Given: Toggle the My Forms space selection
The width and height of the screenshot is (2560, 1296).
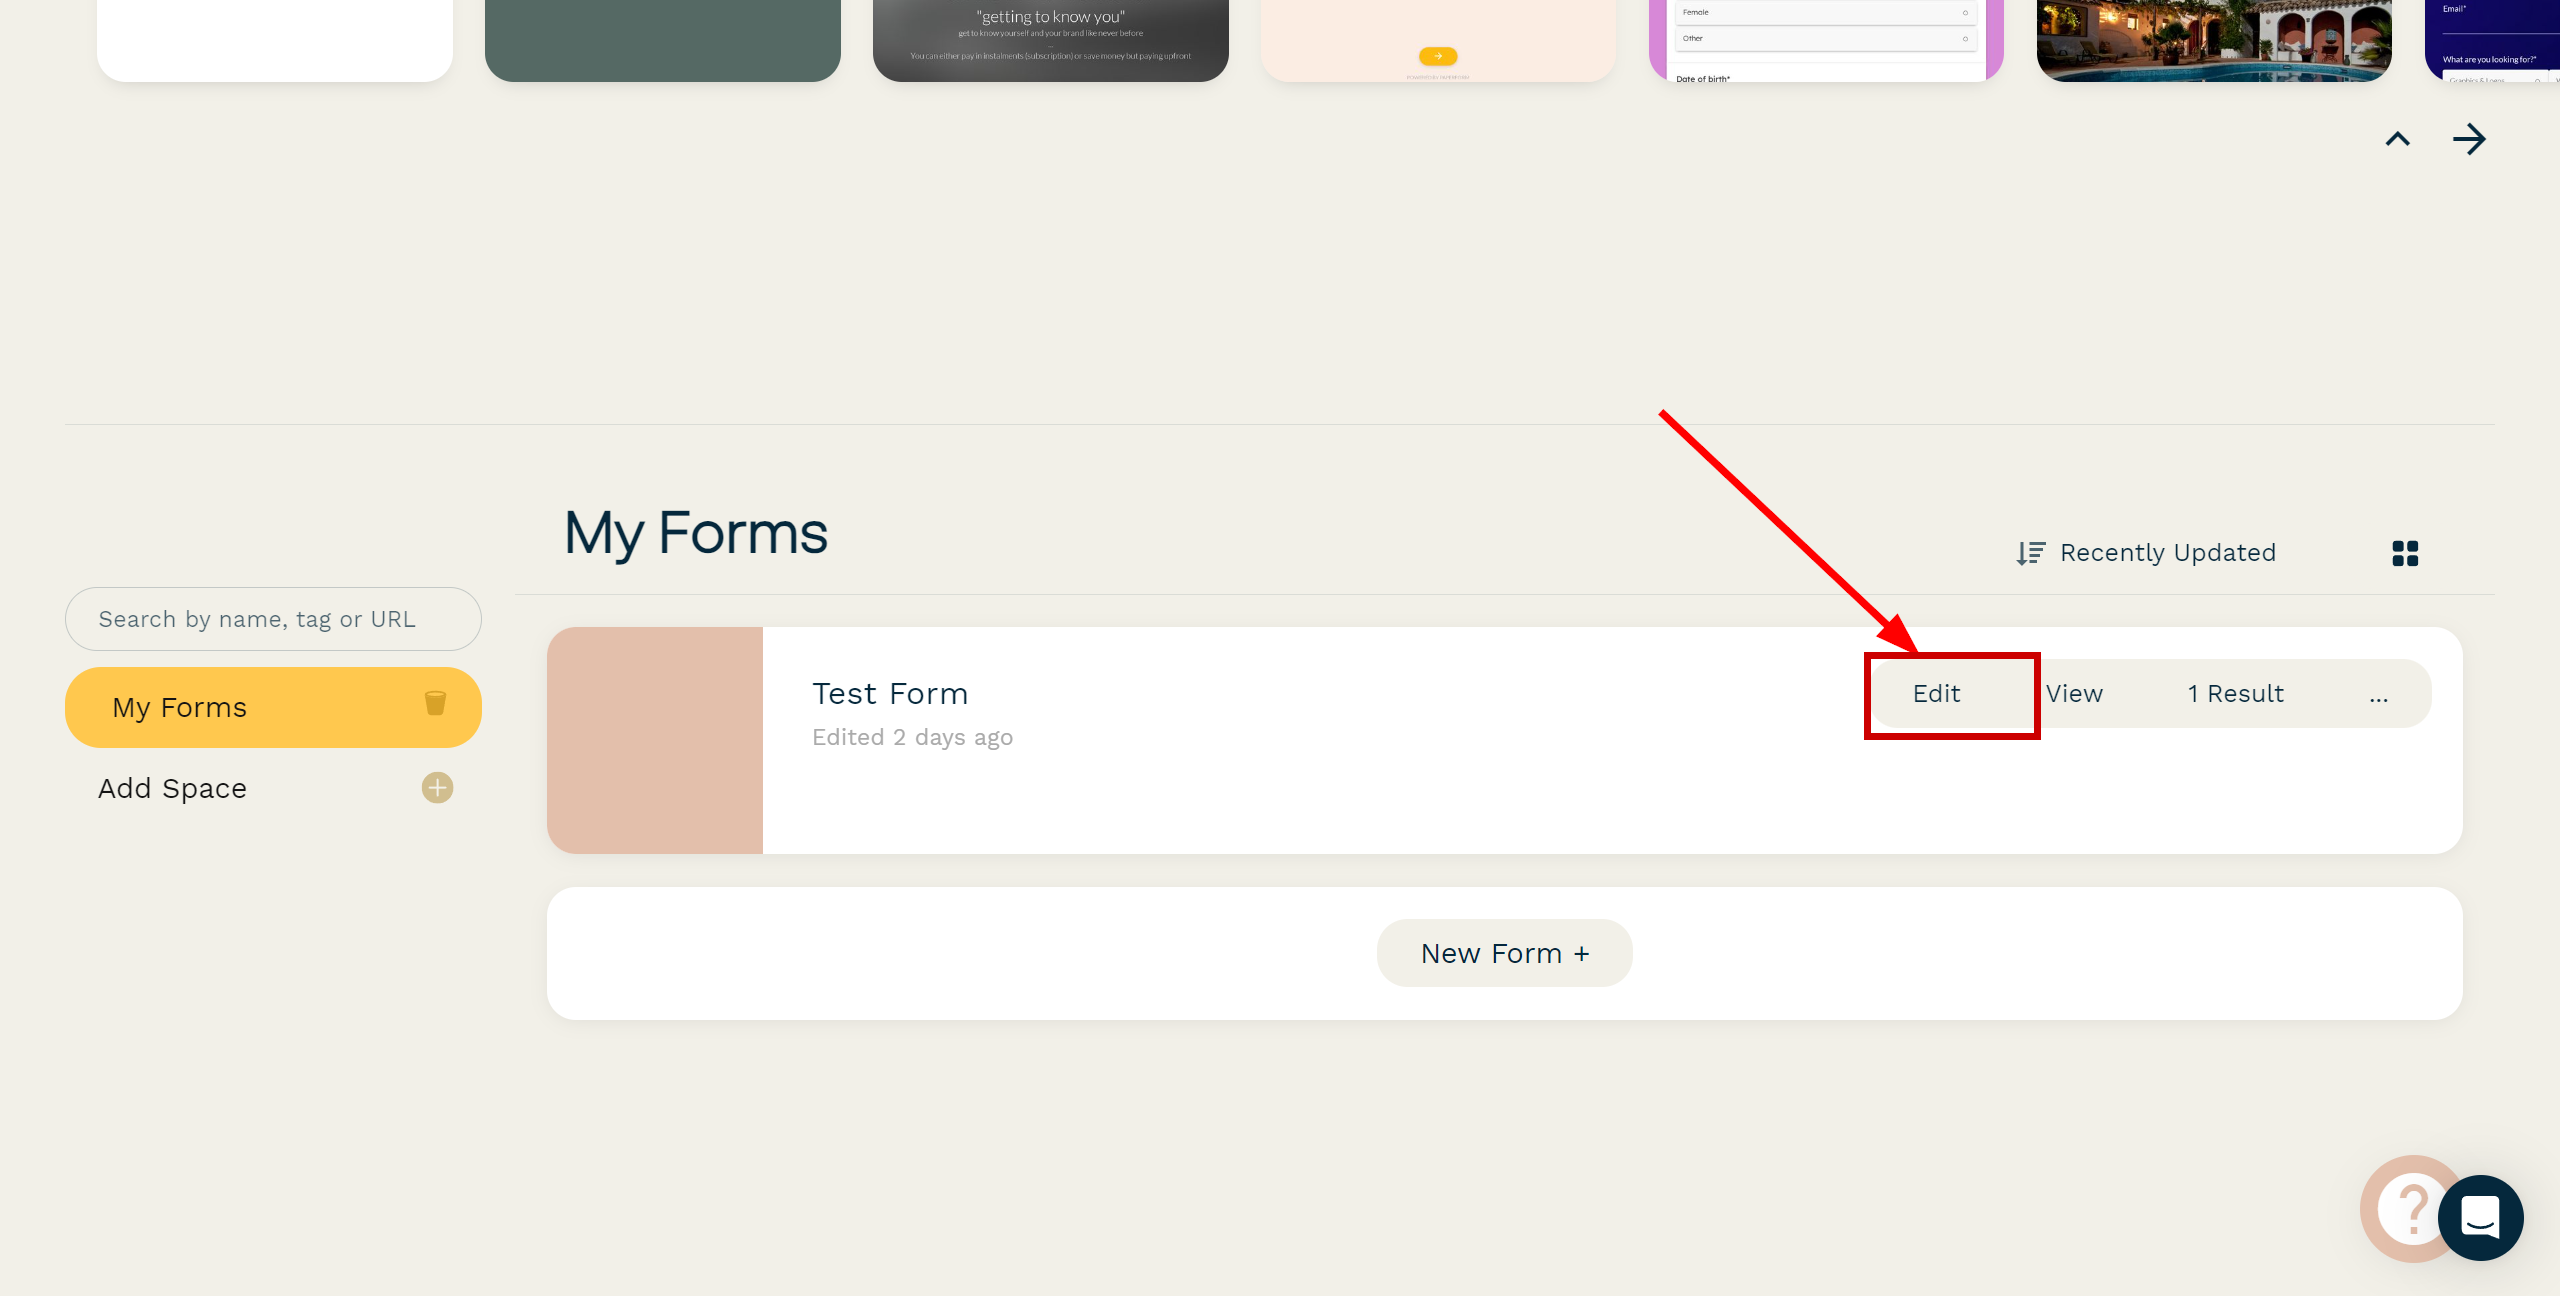Looking at the screenshot, I should (273, 706).
